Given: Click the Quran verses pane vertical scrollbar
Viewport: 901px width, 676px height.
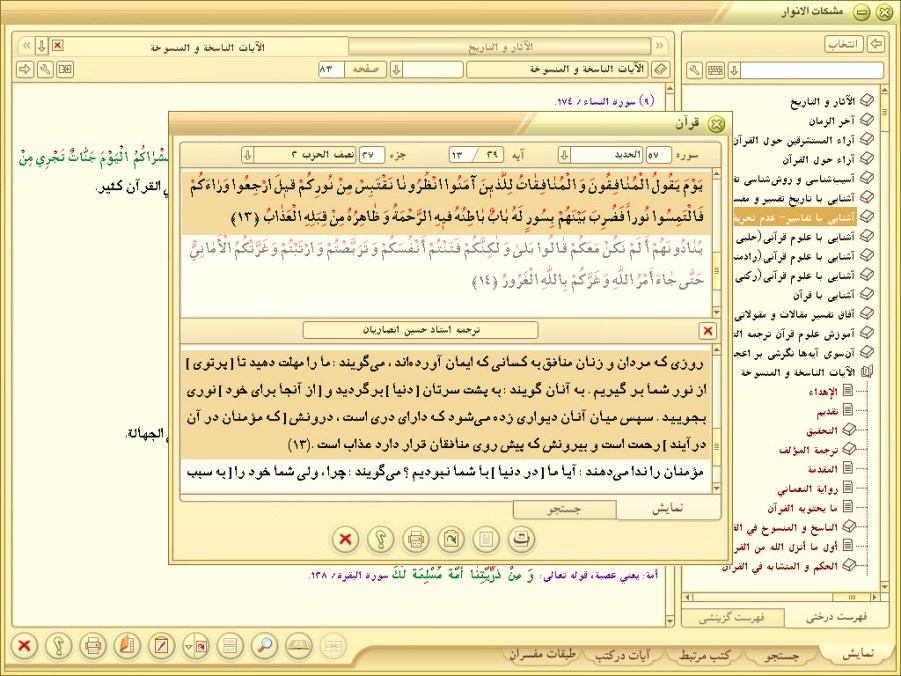Looking at the screenshot, I should click(717, 244).
